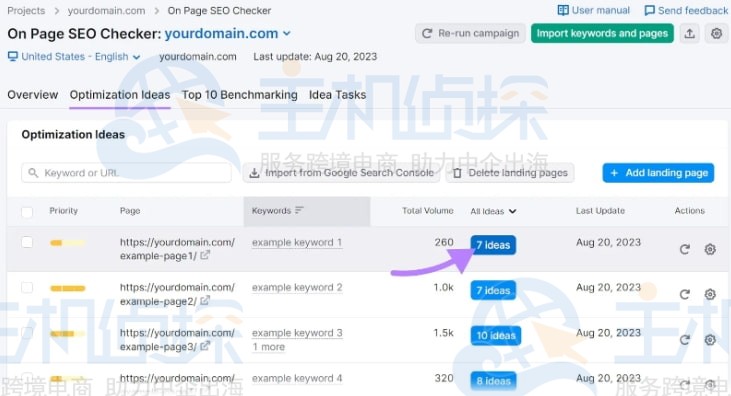Screen dimensions: 731x396
Task: Refresh the example-page1 row
Action: (x=684, y=250)
